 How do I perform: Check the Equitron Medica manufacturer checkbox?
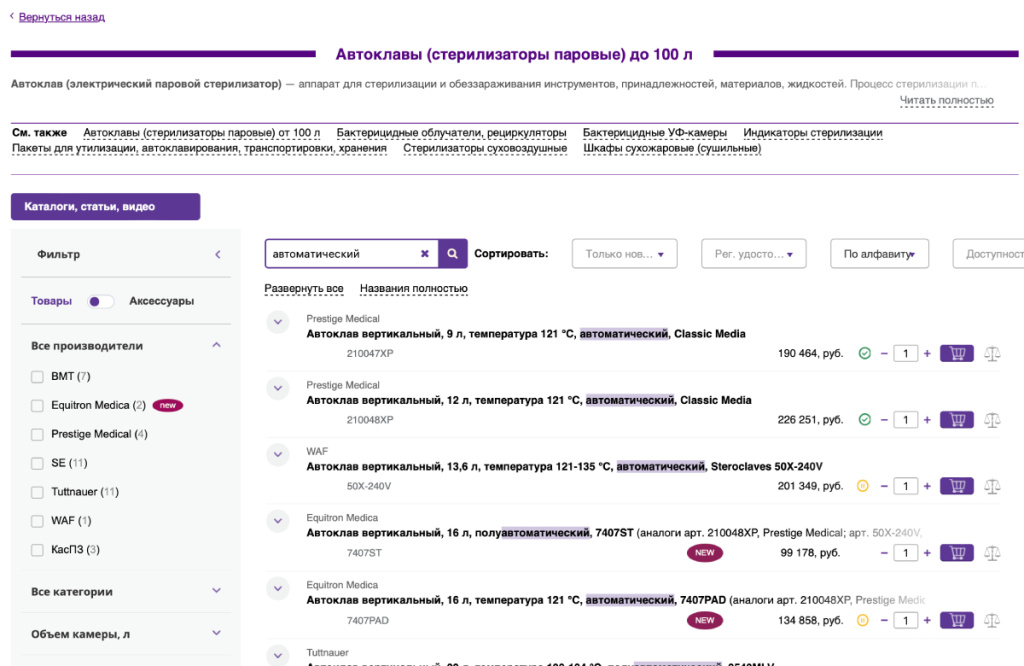pyautogui.click(x=37, y=405)
